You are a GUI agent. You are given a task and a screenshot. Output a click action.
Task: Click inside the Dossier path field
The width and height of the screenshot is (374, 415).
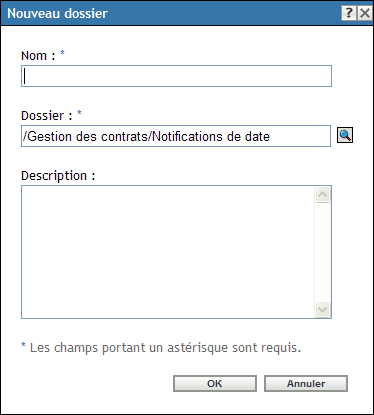point(176,136)
